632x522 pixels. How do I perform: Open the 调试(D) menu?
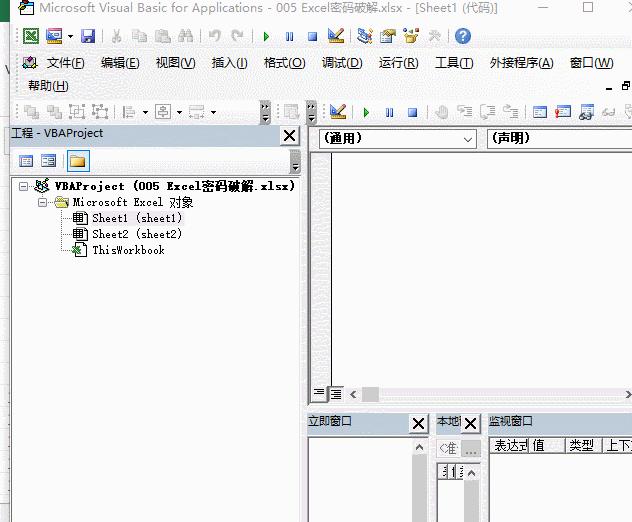coord(342,63)
